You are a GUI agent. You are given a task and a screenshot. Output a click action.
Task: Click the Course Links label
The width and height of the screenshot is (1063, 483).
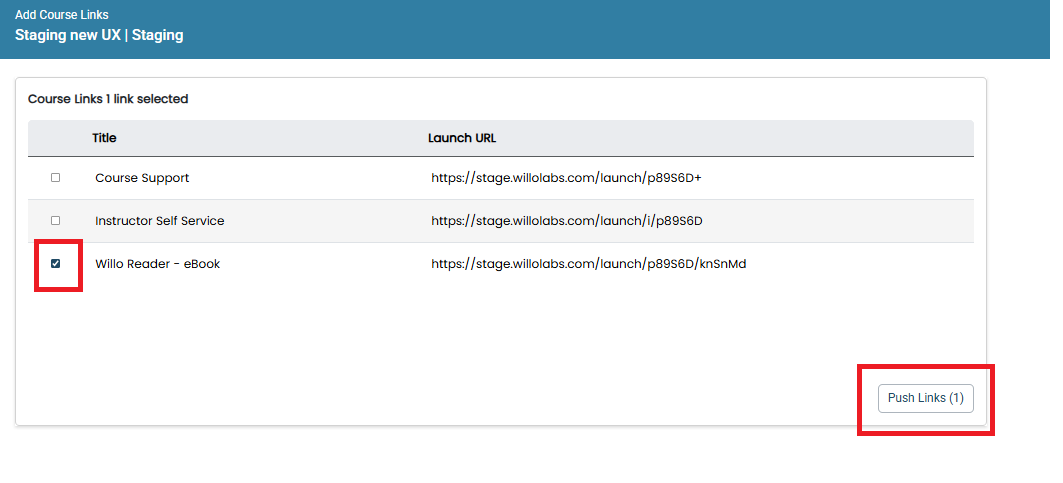pyautogui.click(x=65, y=99)
